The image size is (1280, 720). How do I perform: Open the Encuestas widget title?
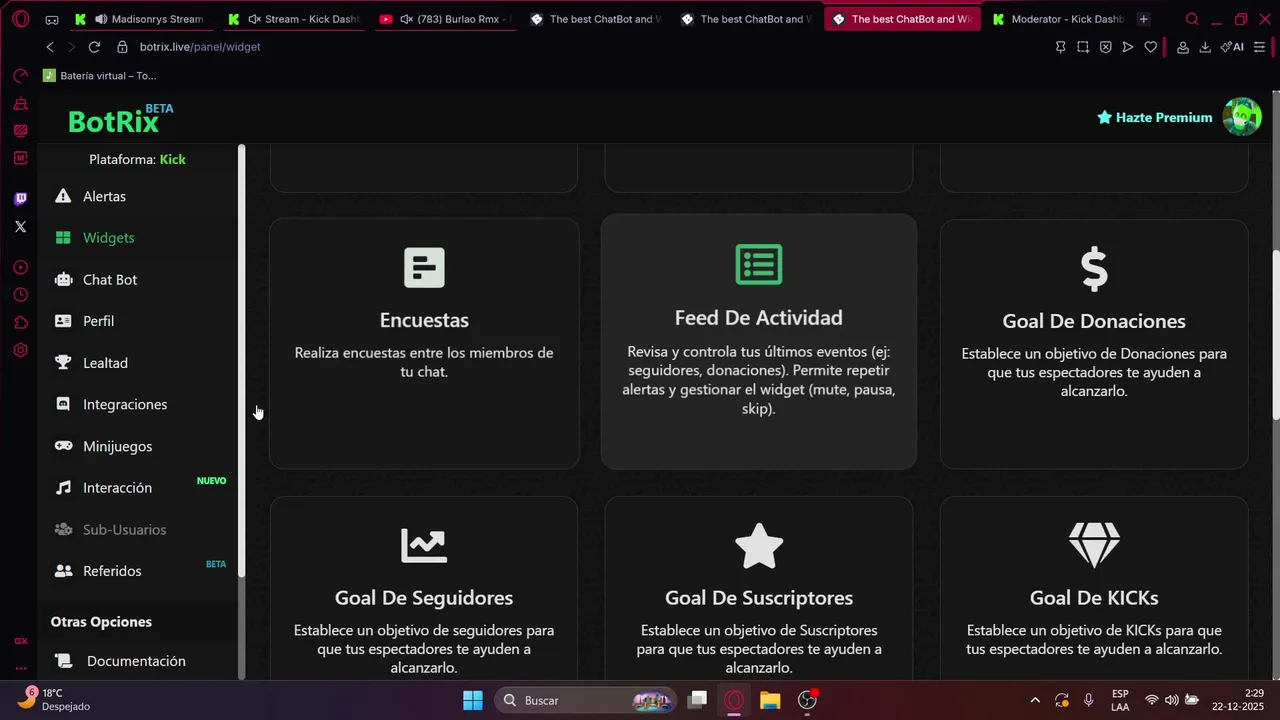[424, 320]
